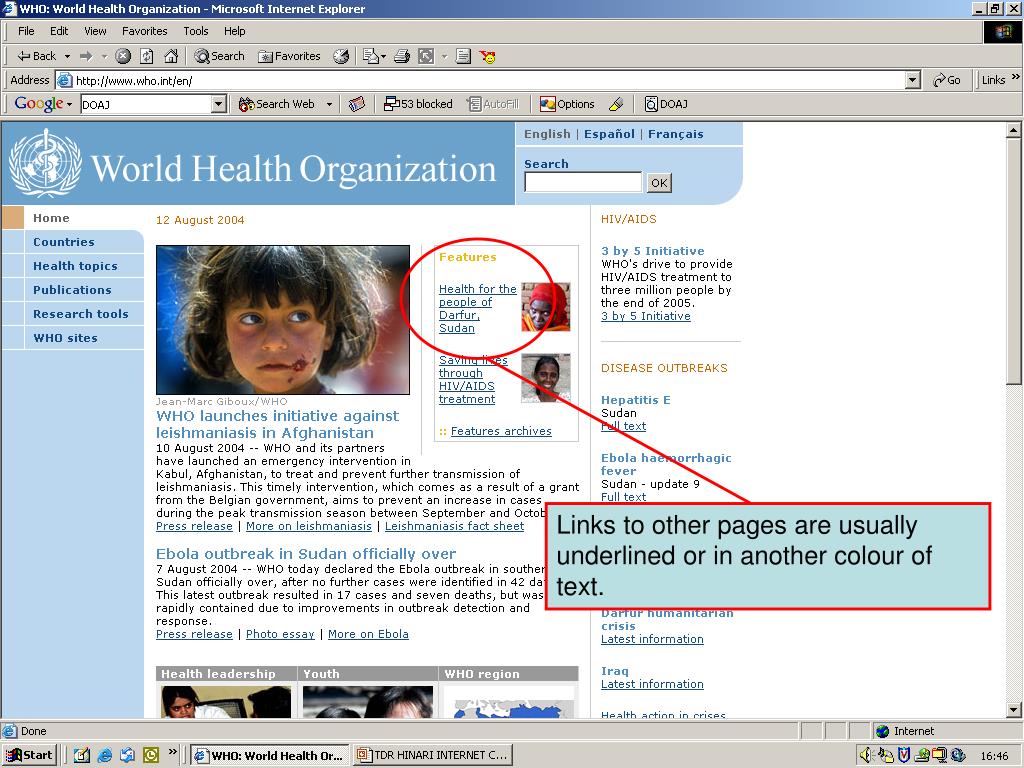Select Publications in the left navigation
This screenshot has height=768, width=1024.
click(x=72, y=290)
